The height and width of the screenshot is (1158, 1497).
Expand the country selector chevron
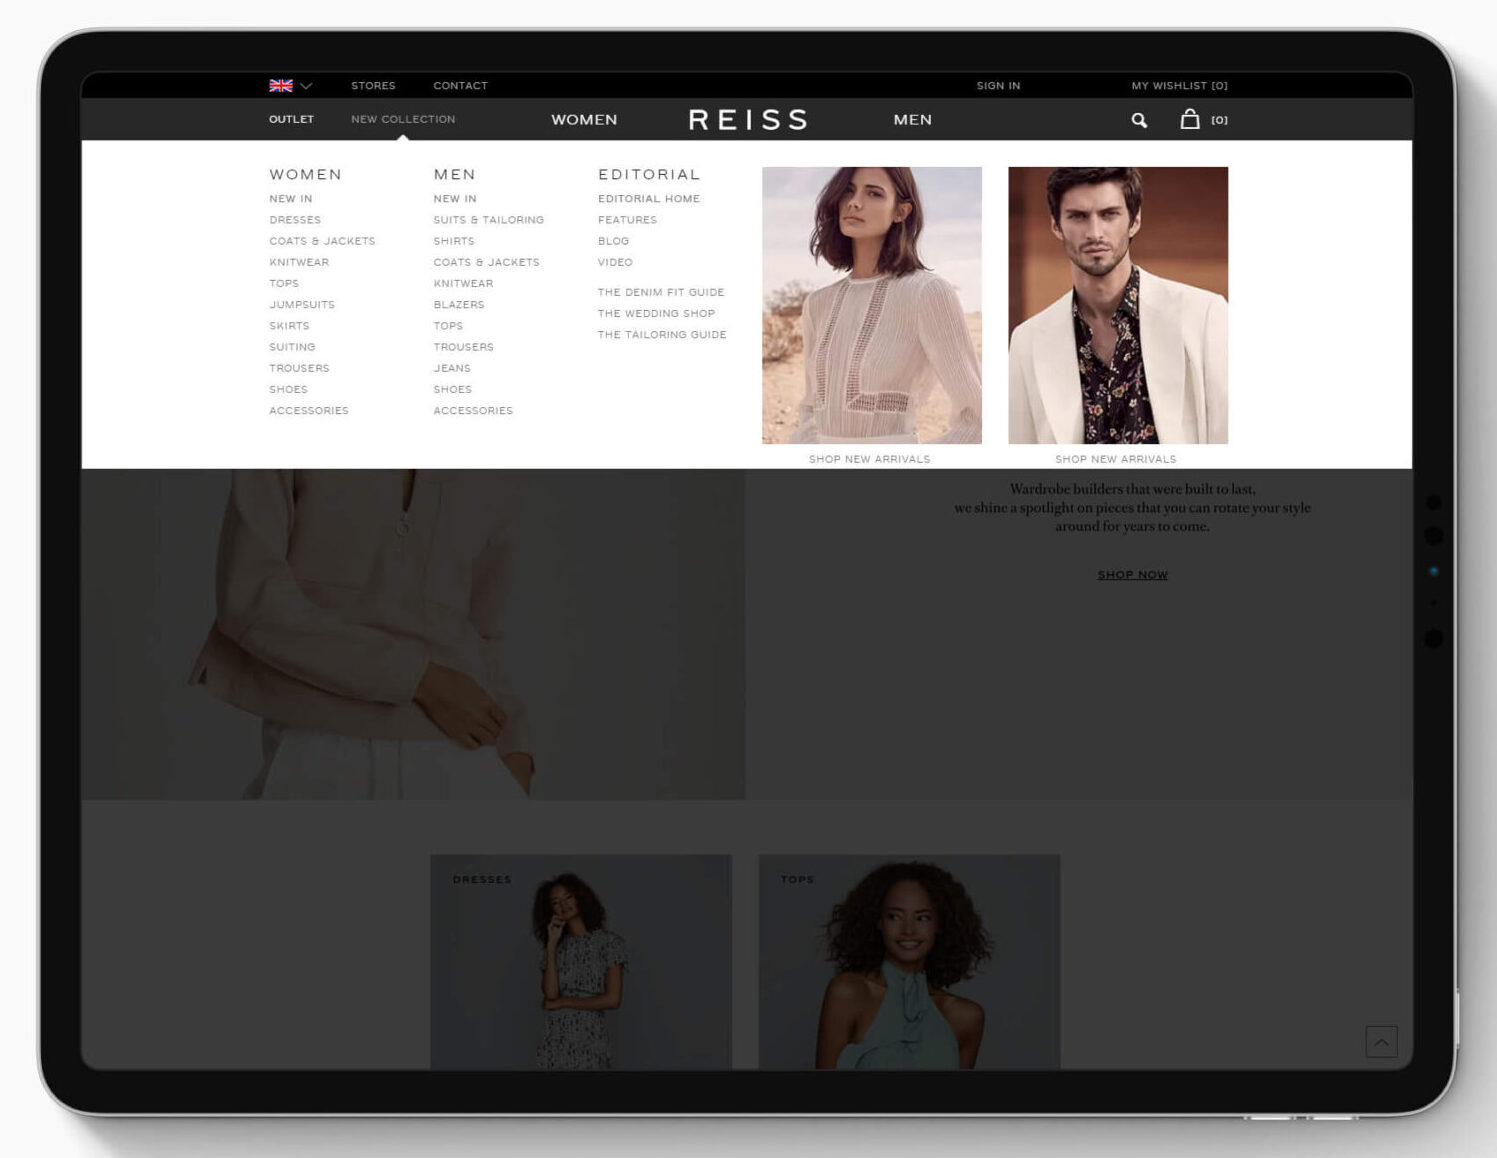[x=307, y=86]
